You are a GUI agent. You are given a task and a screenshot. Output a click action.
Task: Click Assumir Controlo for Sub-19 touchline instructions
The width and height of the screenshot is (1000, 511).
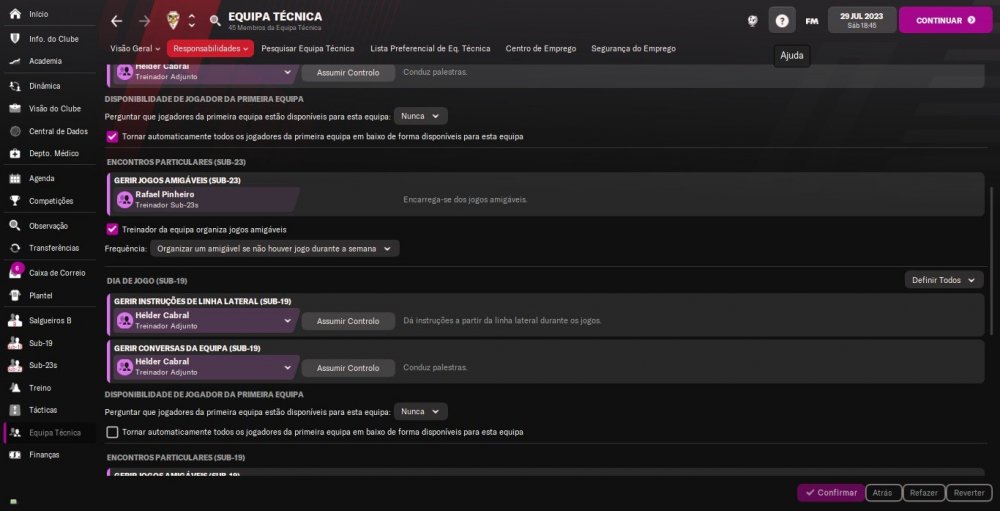coord(348,321)
